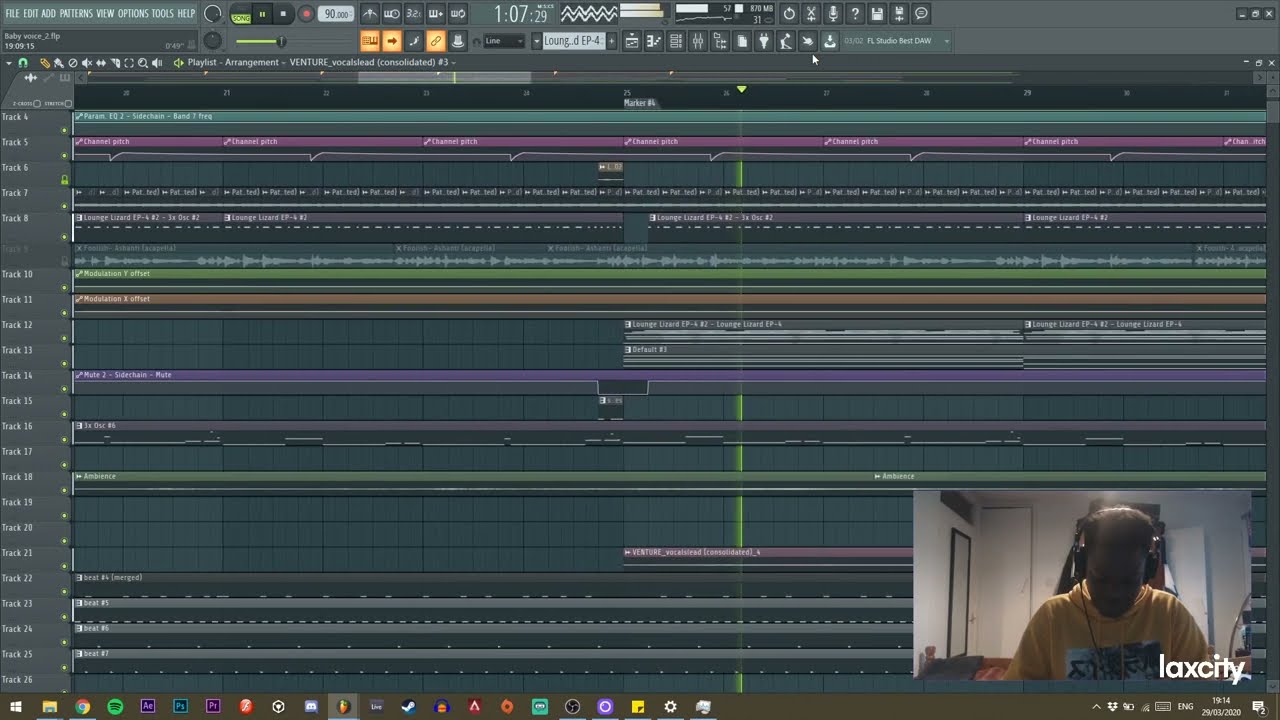Image resolution: width=1280 pixels, height=720 pixels.
Task: Toggle the link/multilink to controllers icon
Action: tap(435, 41)
